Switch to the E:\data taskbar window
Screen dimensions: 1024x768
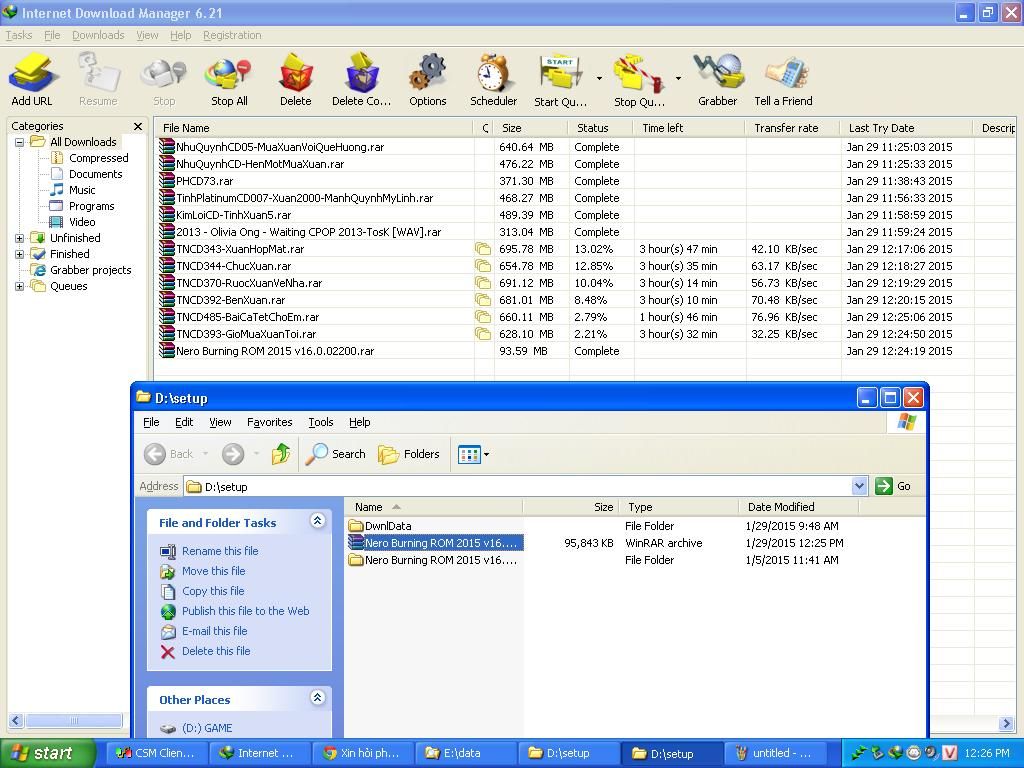click(x=464, y=753)
